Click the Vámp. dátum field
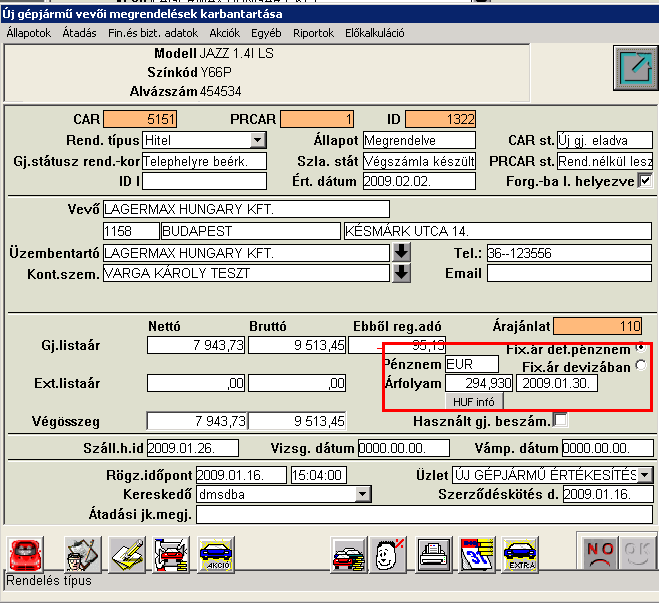The height and width of the screenshot is (603, 659). (608, 448)
